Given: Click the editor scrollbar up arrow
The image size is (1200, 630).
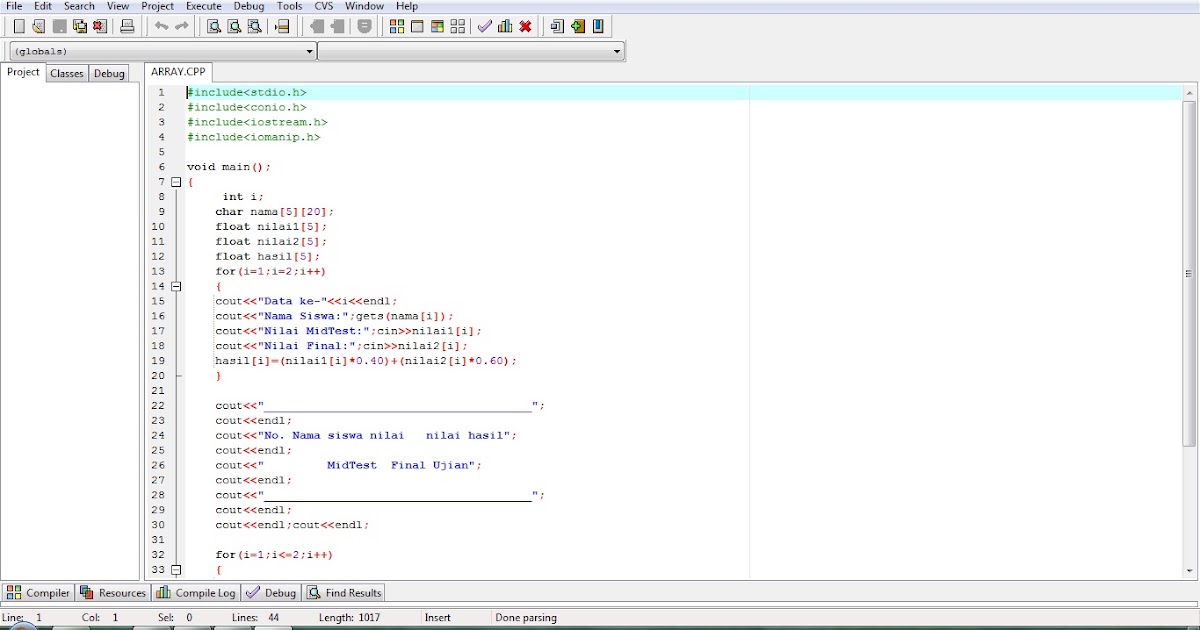Looking at the screenshot, I should pyautogui.click(x=1190, y=92).
